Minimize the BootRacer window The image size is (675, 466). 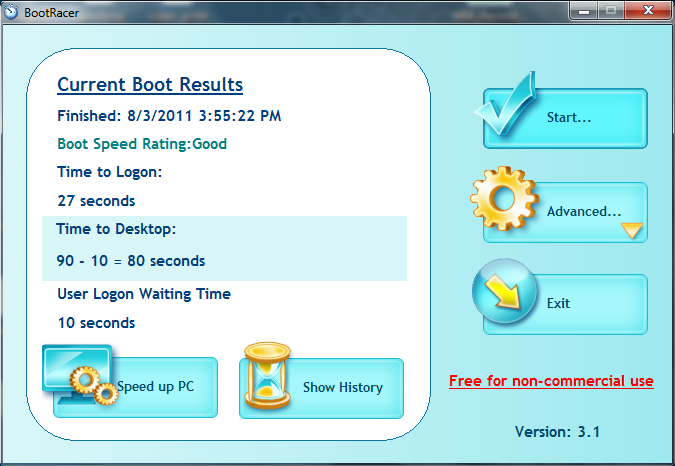point(584,10)
